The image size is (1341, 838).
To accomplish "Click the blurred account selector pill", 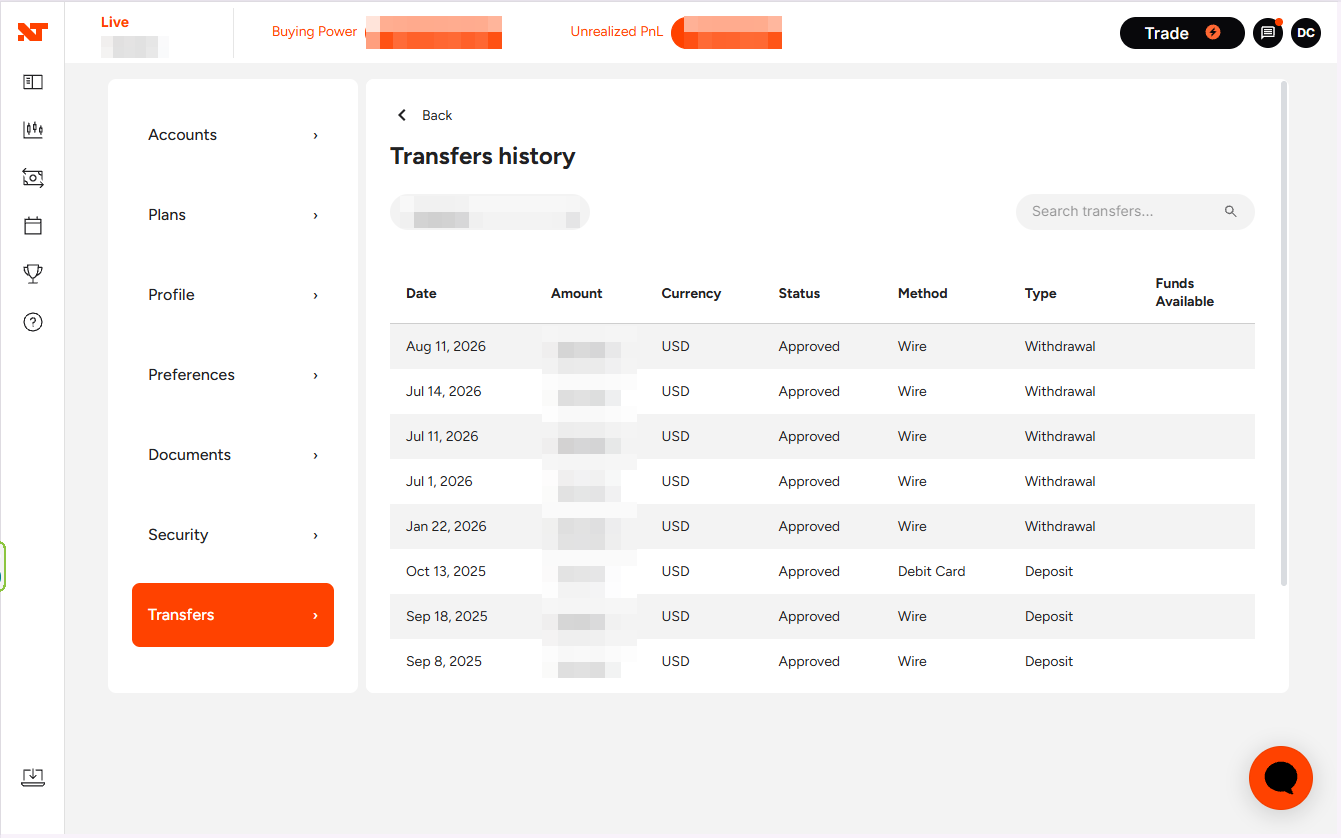I will coord(490,212).
